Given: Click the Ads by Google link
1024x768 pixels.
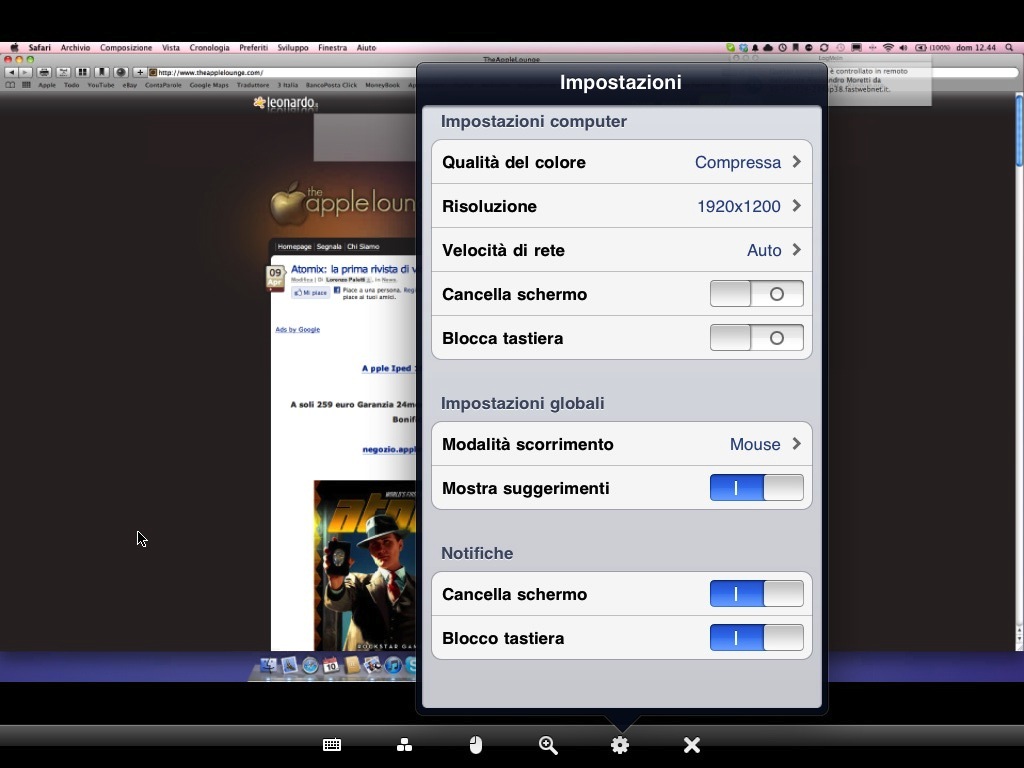Looking at the screenshot, I should [x=298, y=330].
